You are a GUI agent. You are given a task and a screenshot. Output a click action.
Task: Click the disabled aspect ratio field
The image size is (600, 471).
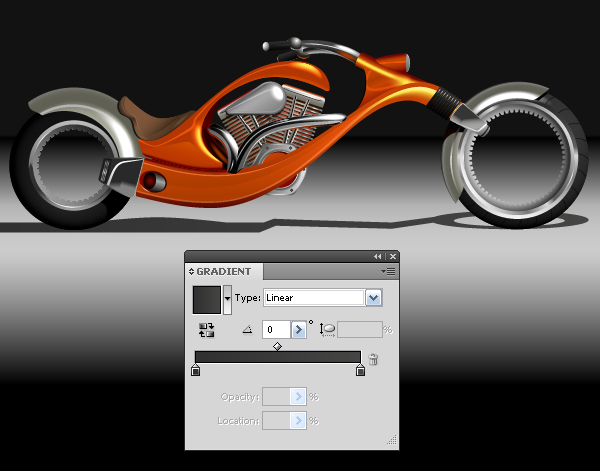click(x=360, y=330)
